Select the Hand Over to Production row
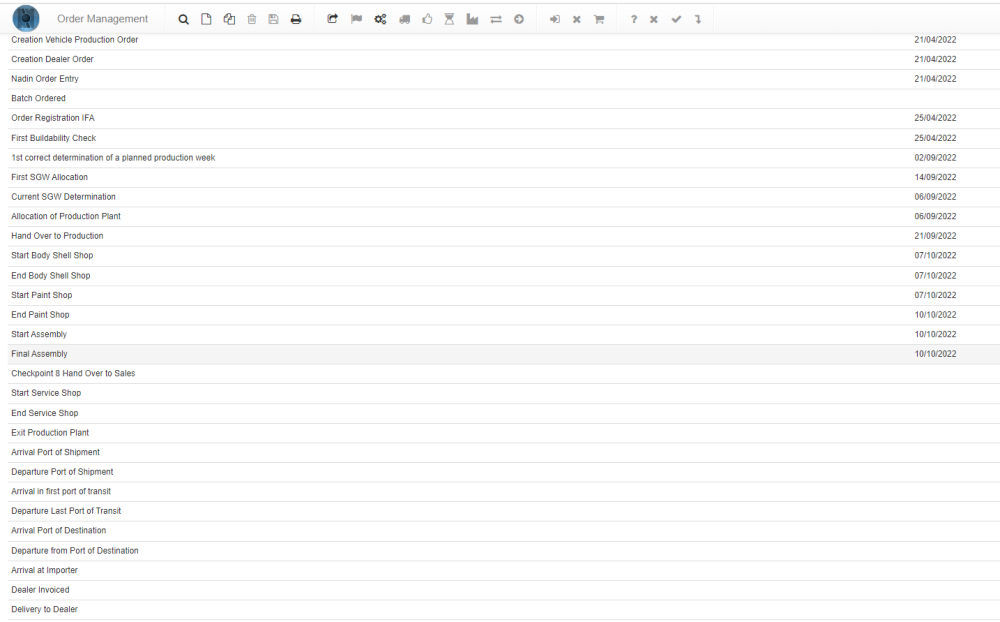 tap(504, 236)
